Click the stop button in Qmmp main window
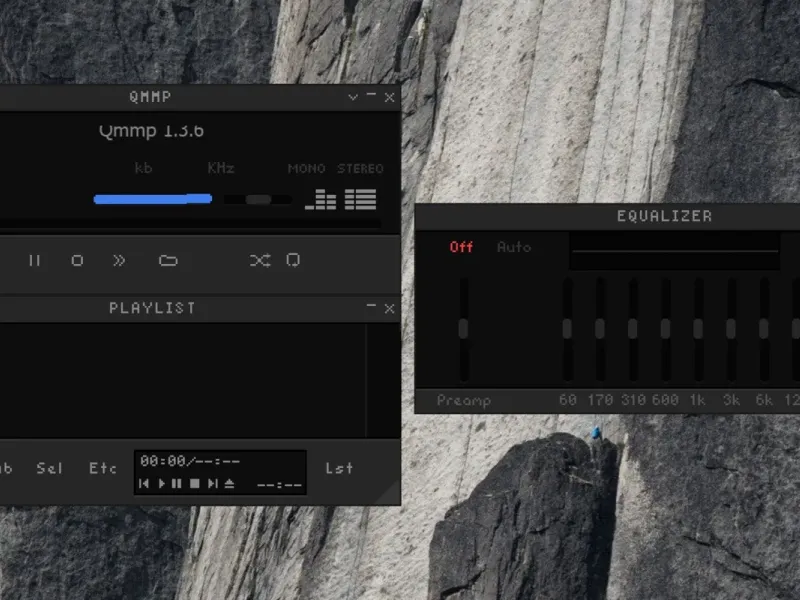 [77, 261]
